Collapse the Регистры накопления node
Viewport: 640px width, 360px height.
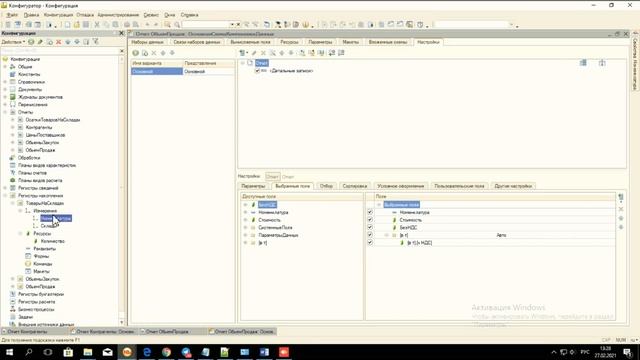coord(5,196)
